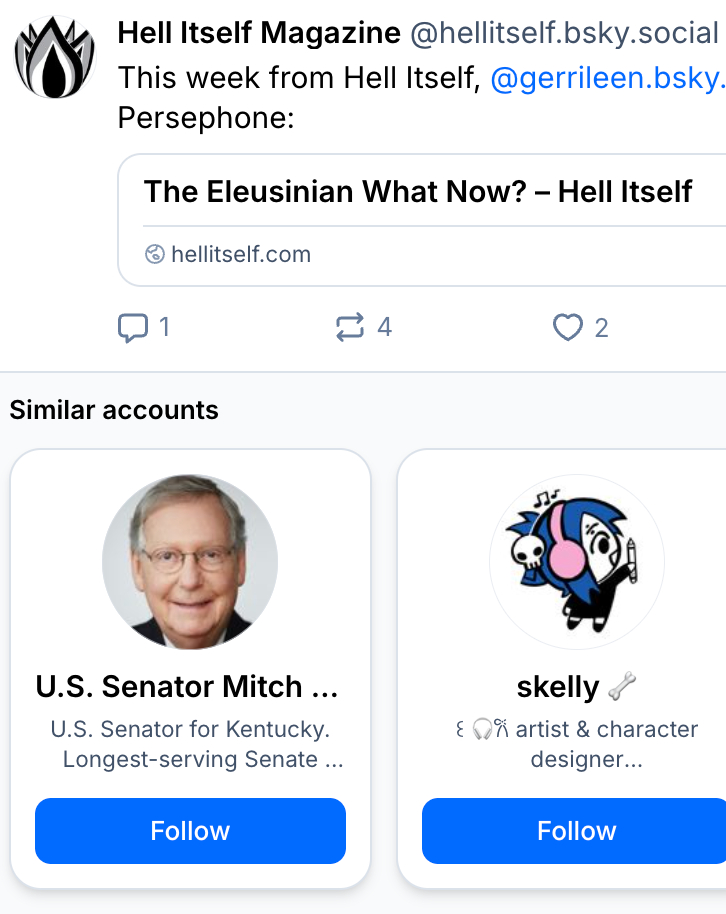Follow the skelly account

[x=576, y=831]
